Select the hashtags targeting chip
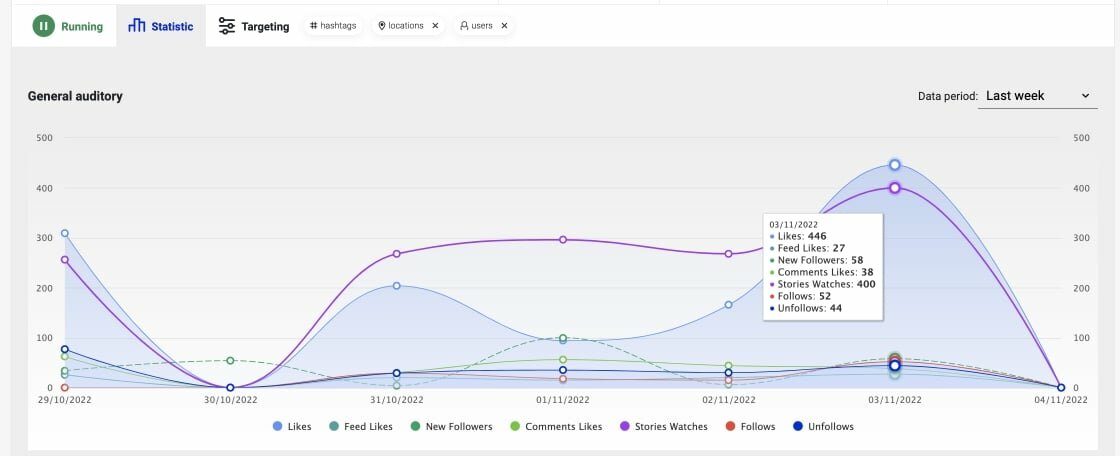This screenshot has width=1120, height=456. 334,26
